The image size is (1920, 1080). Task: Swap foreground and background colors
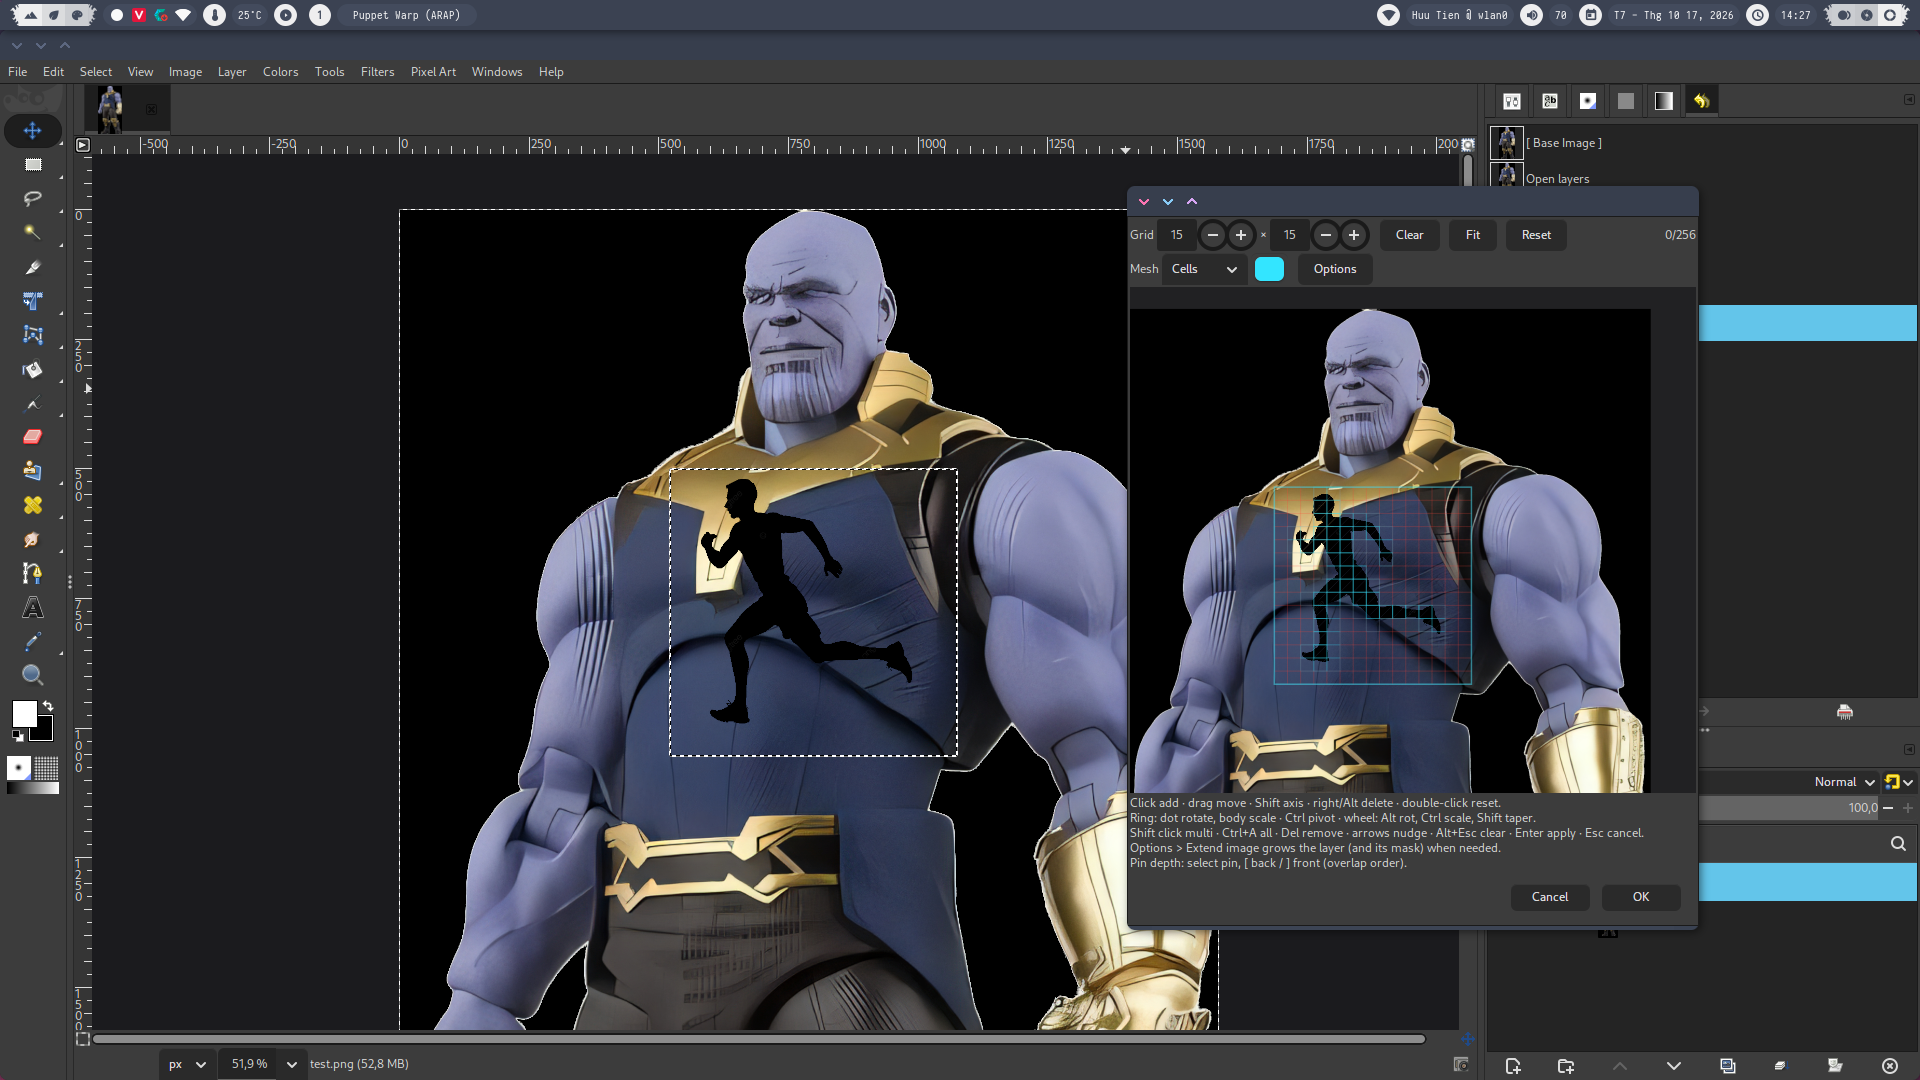pyautogui.click(x=48, y=706)
